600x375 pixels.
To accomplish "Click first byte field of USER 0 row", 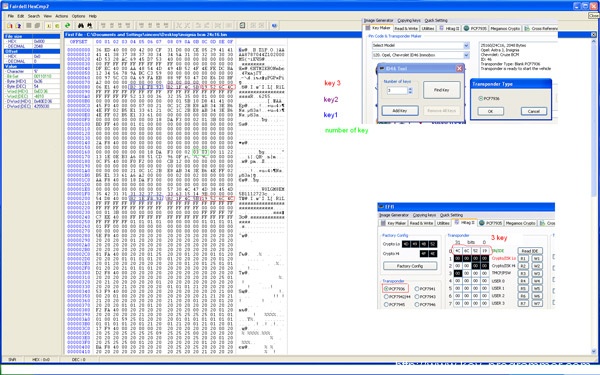I will (x=458, y=281).
